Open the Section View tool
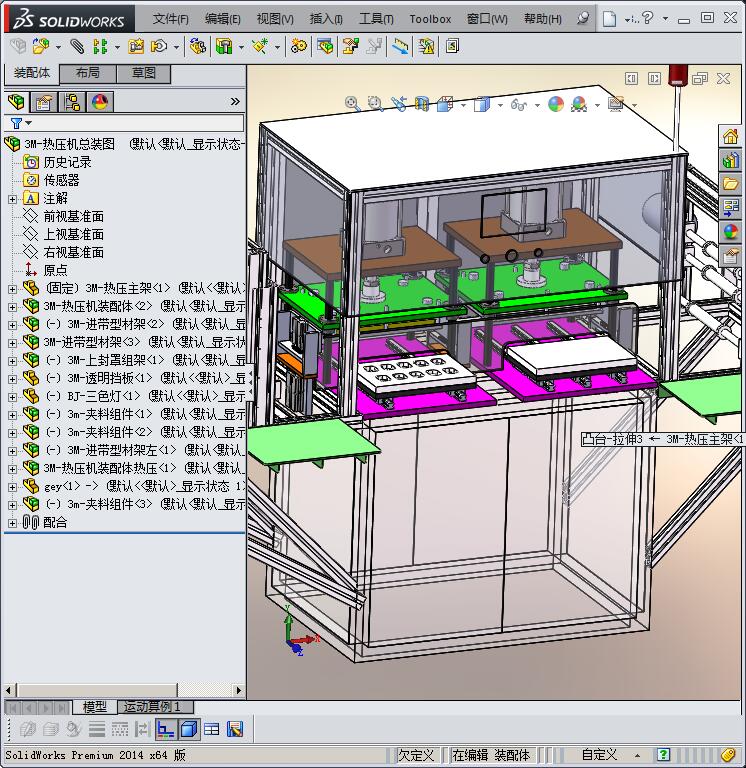Viewport: 746px width, 768px height. point(422,103)
